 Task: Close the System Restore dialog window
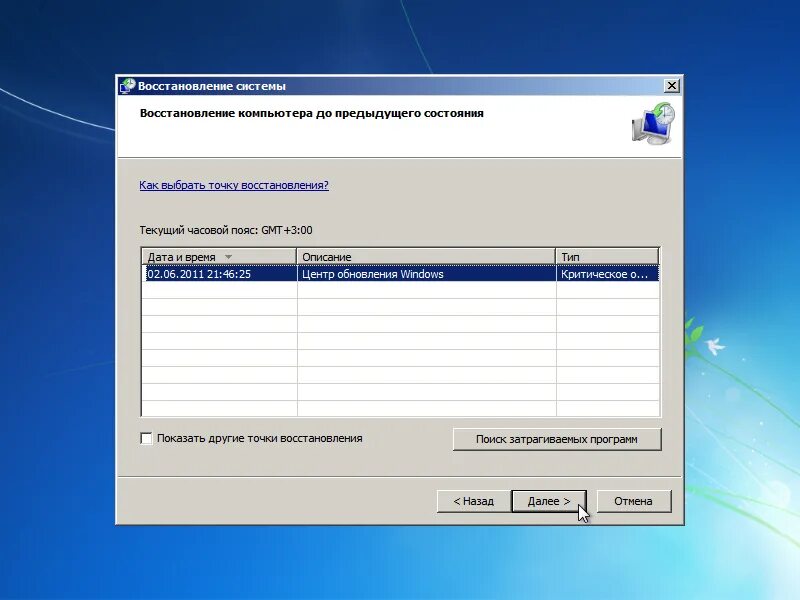click(672, 86)
